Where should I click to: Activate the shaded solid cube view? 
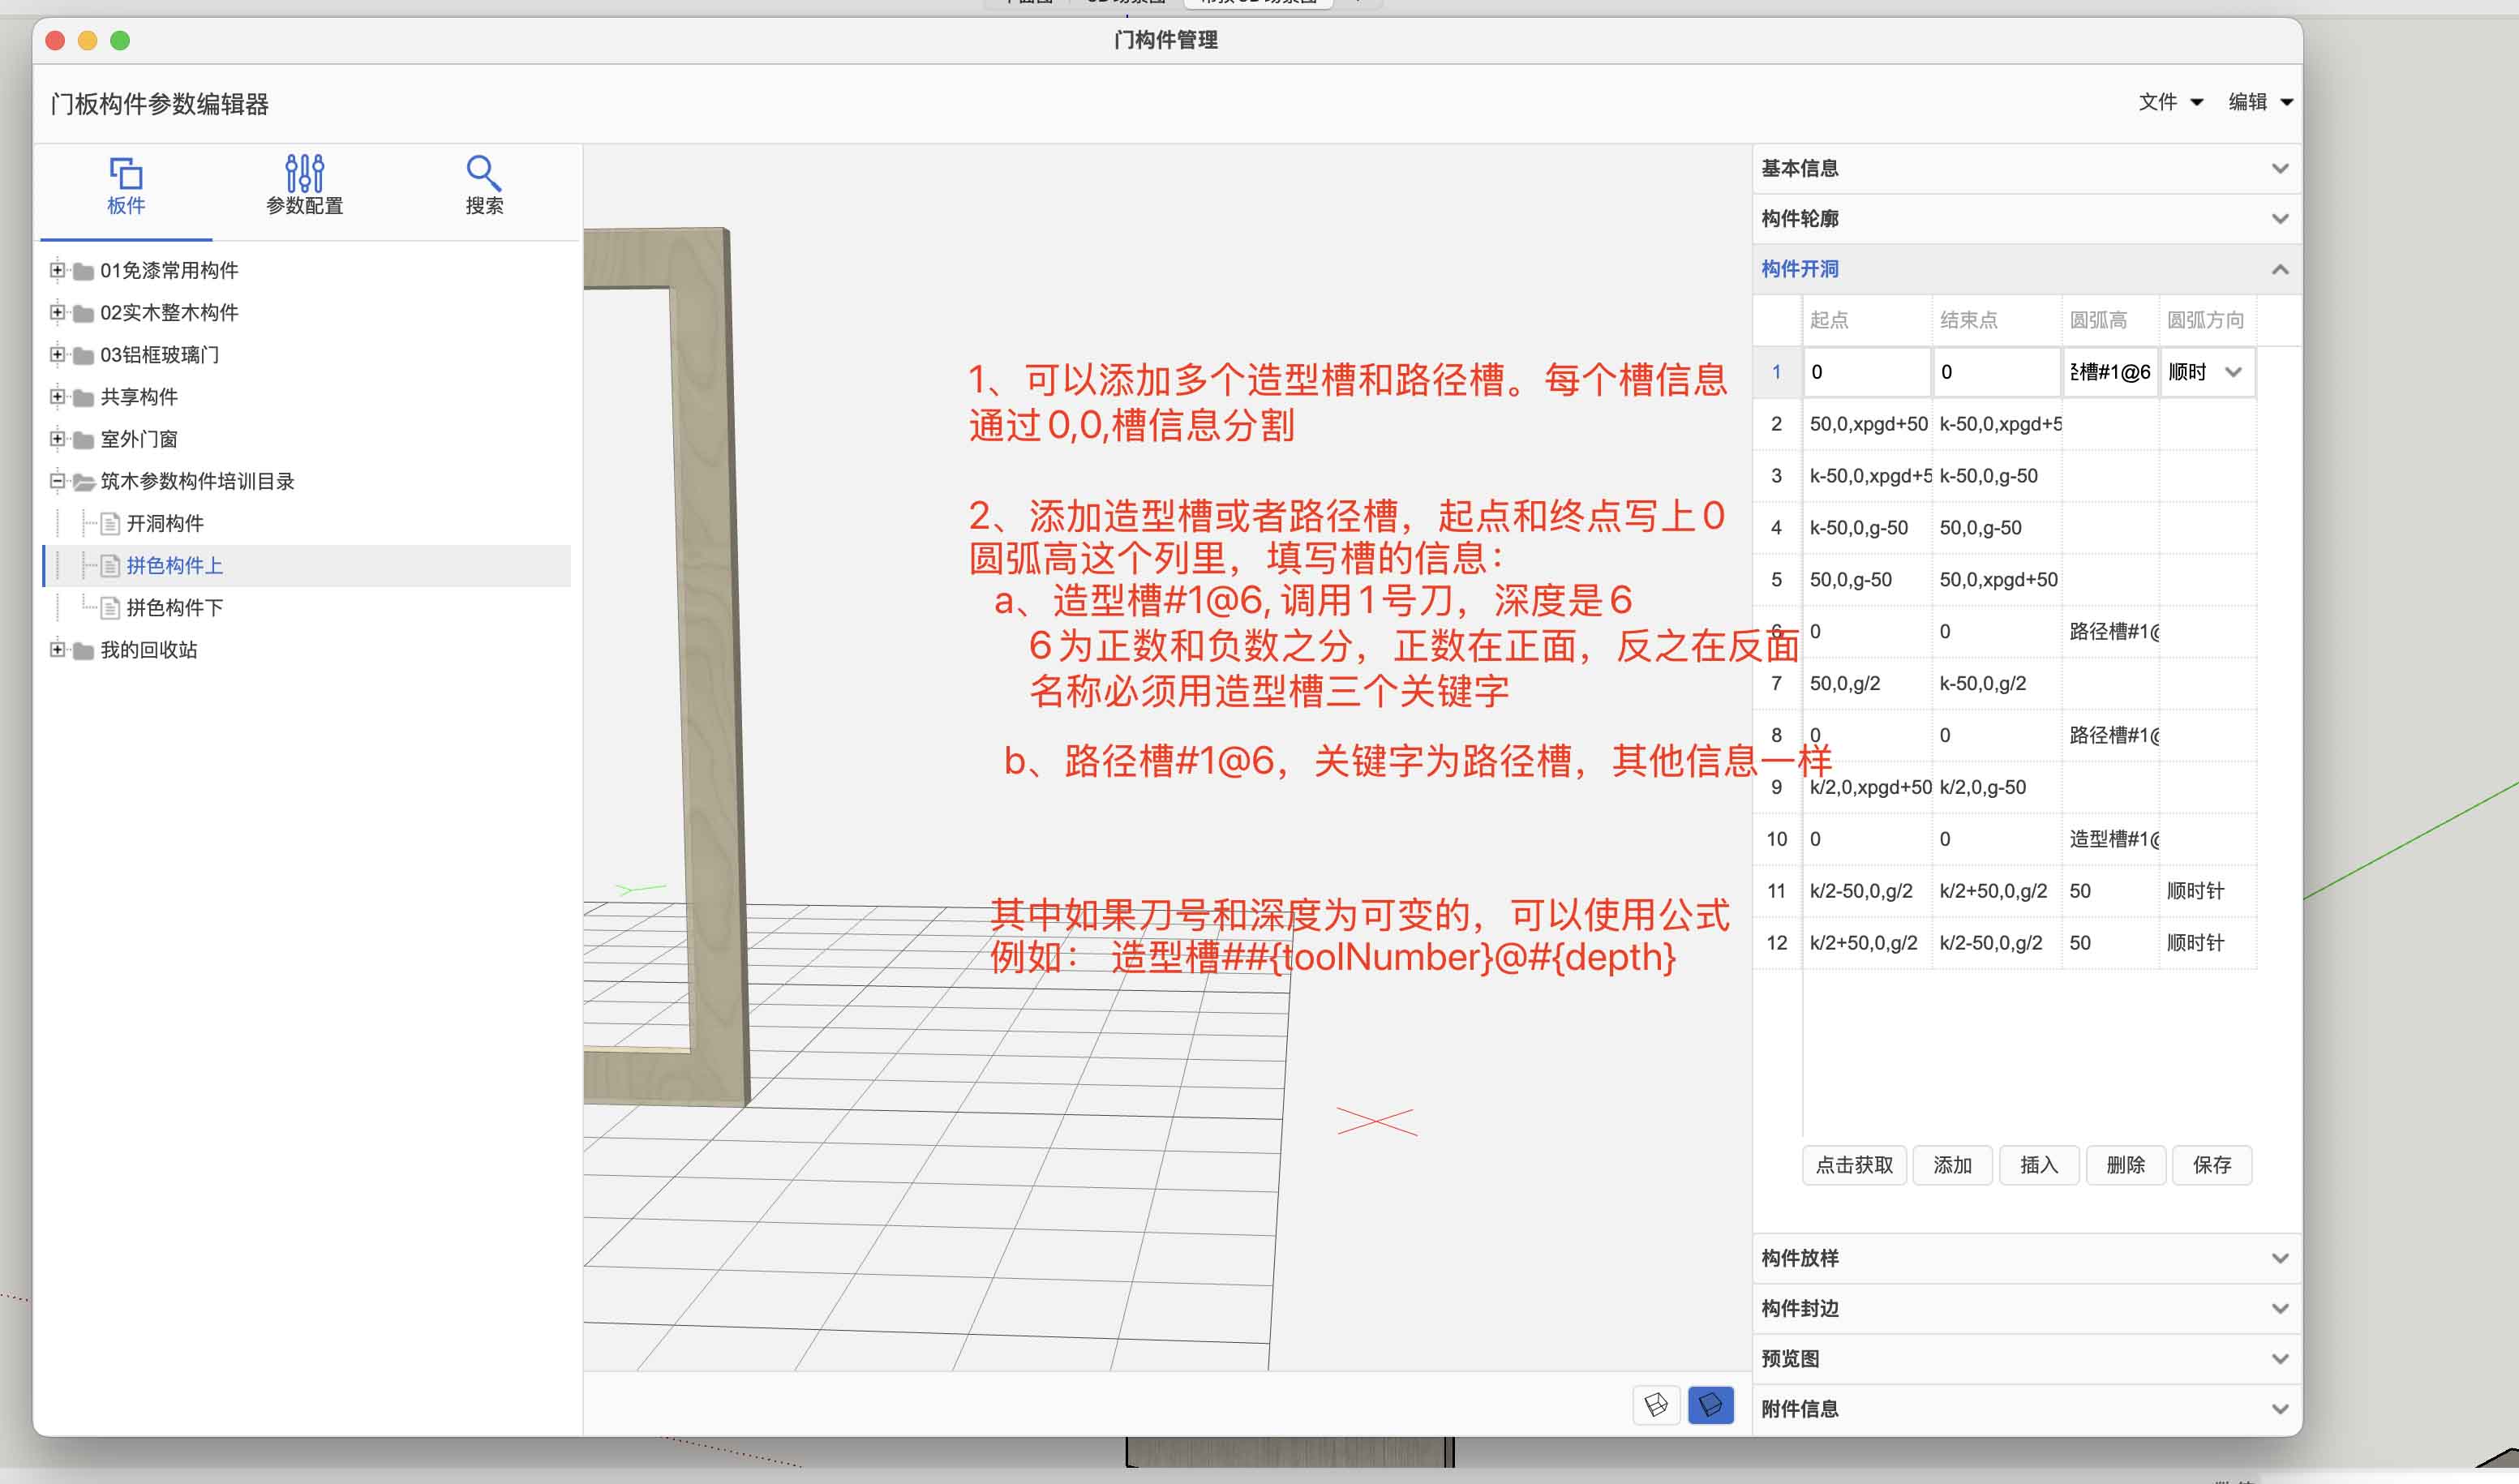1710,1405
